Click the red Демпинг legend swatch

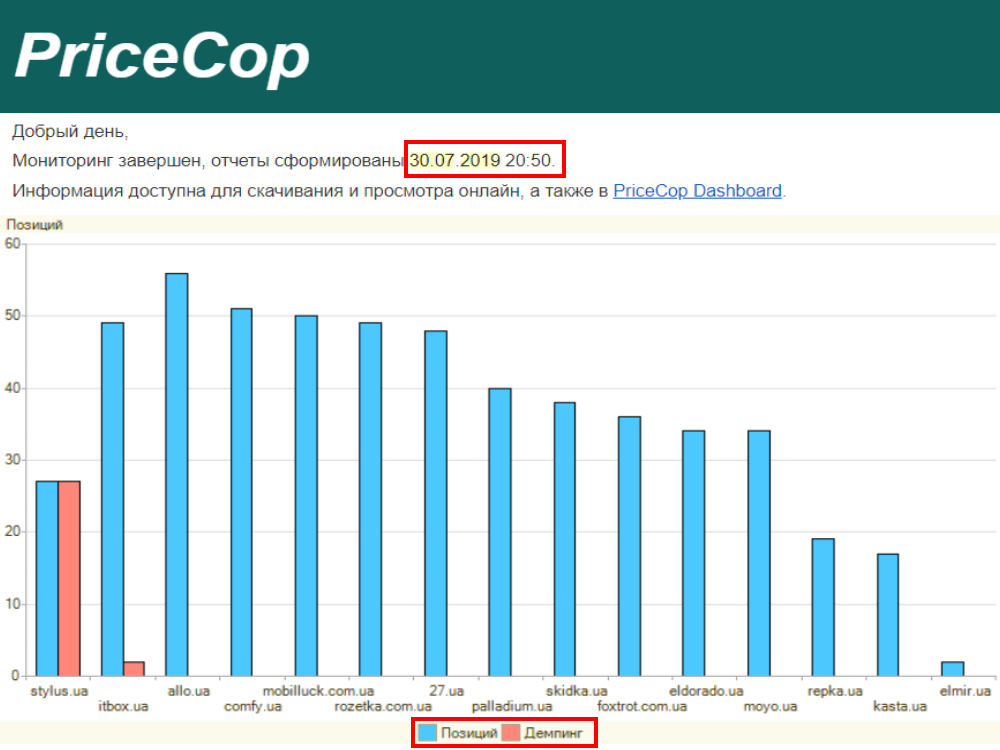click(x=511, y=733)
